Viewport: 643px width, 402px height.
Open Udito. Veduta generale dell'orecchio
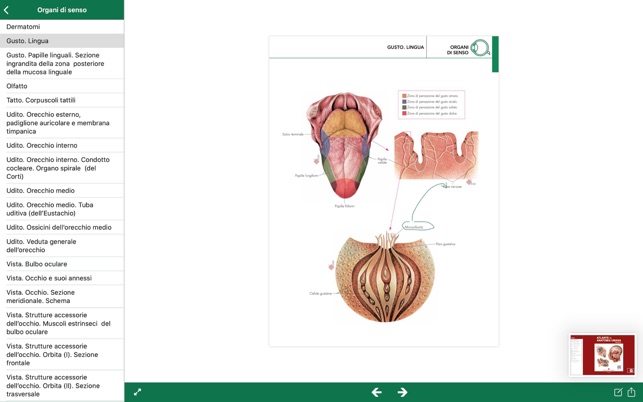pos(62,245)
